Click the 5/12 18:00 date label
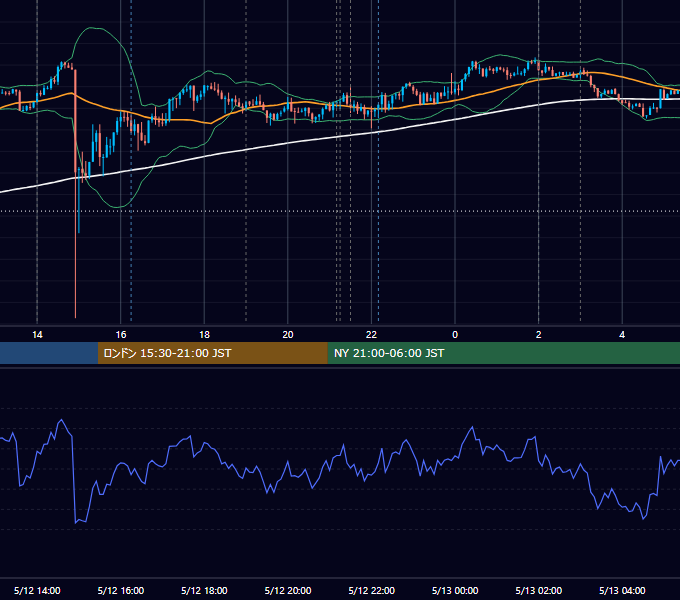Image resolution: width=680 pixels, height=600 pixels. click(x=204, y=590)
